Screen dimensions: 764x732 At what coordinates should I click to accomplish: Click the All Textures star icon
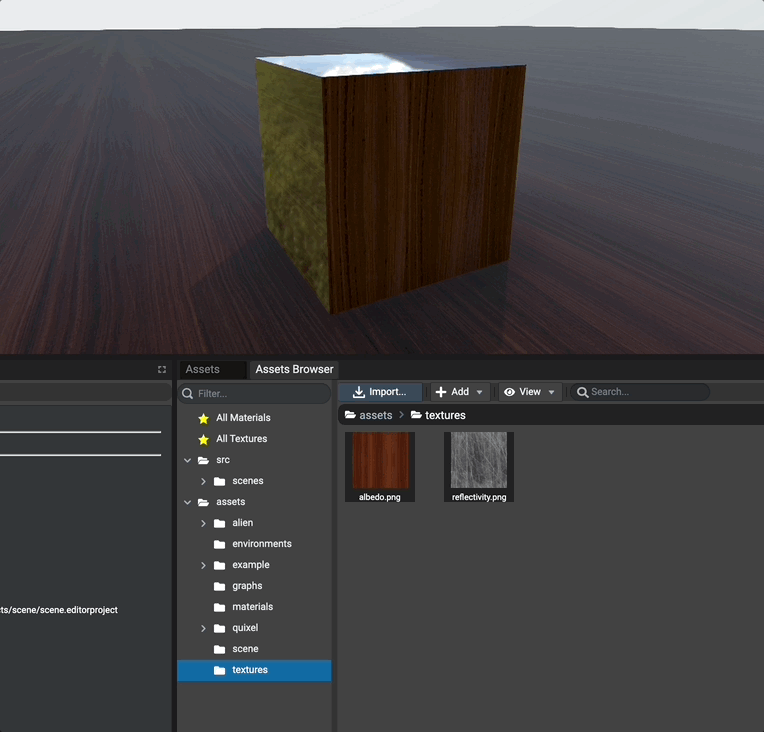coord(204,440)
